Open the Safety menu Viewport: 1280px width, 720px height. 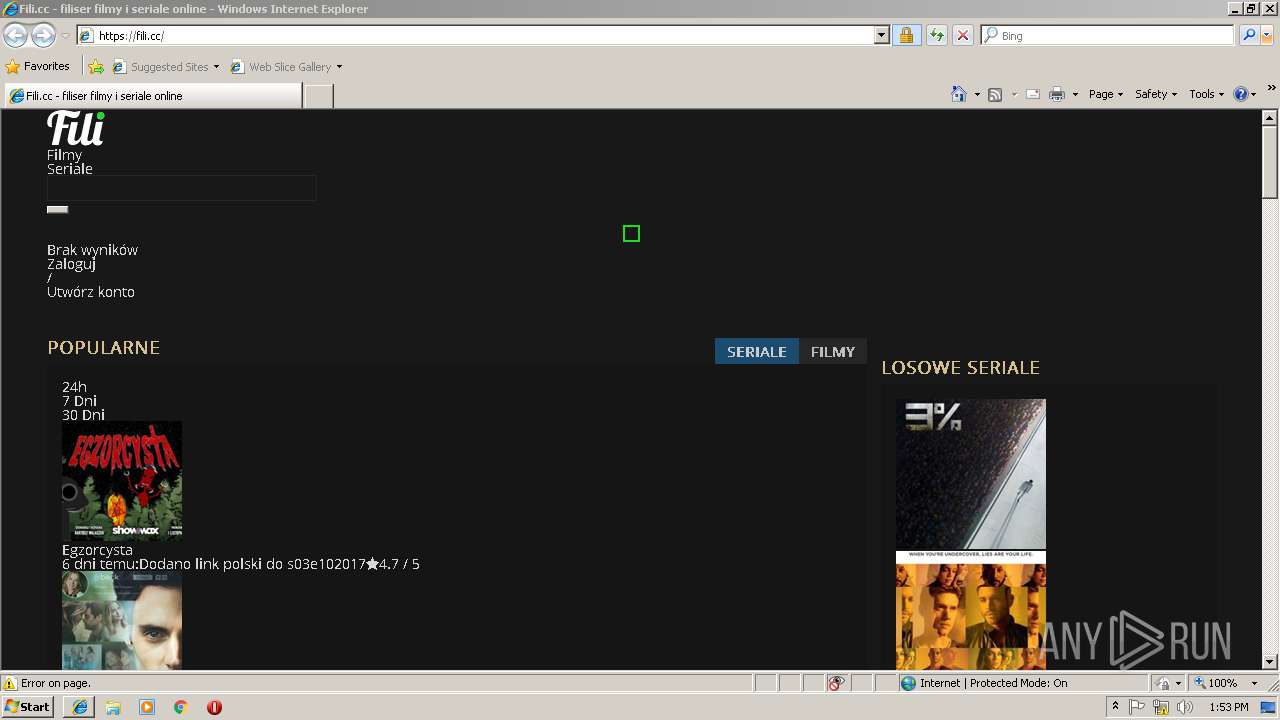coord(1155,94)
